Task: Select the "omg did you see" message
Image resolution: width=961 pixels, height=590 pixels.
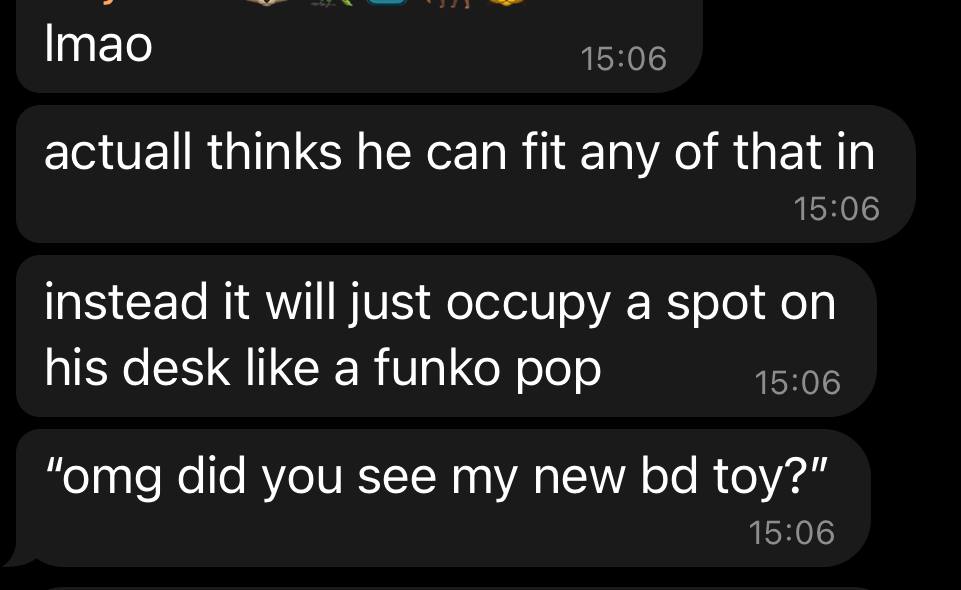Action: pos(443,497)
